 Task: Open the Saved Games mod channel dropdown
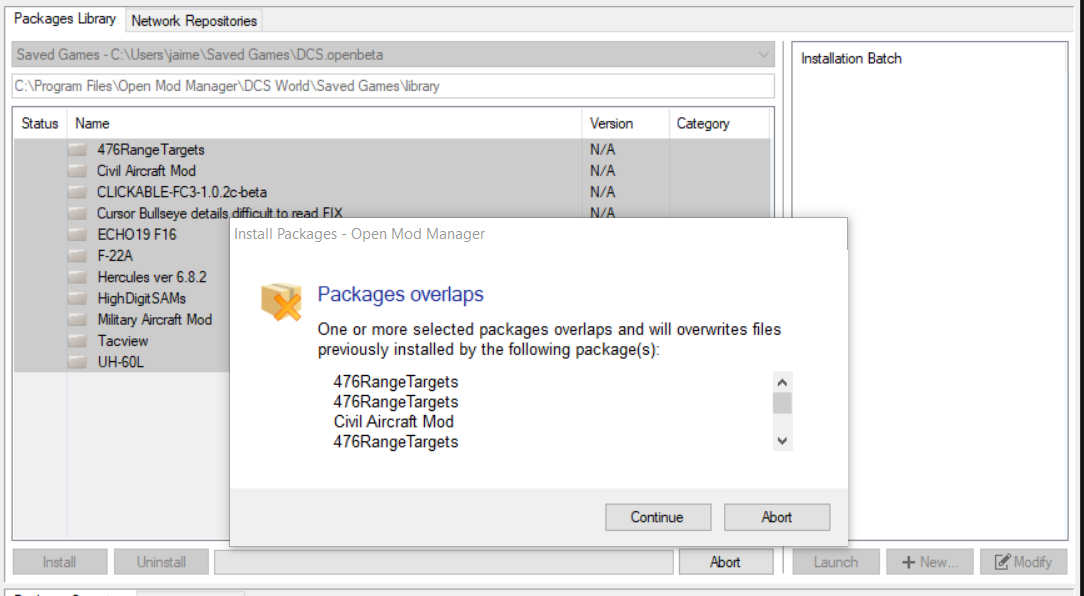click(393, 55)
